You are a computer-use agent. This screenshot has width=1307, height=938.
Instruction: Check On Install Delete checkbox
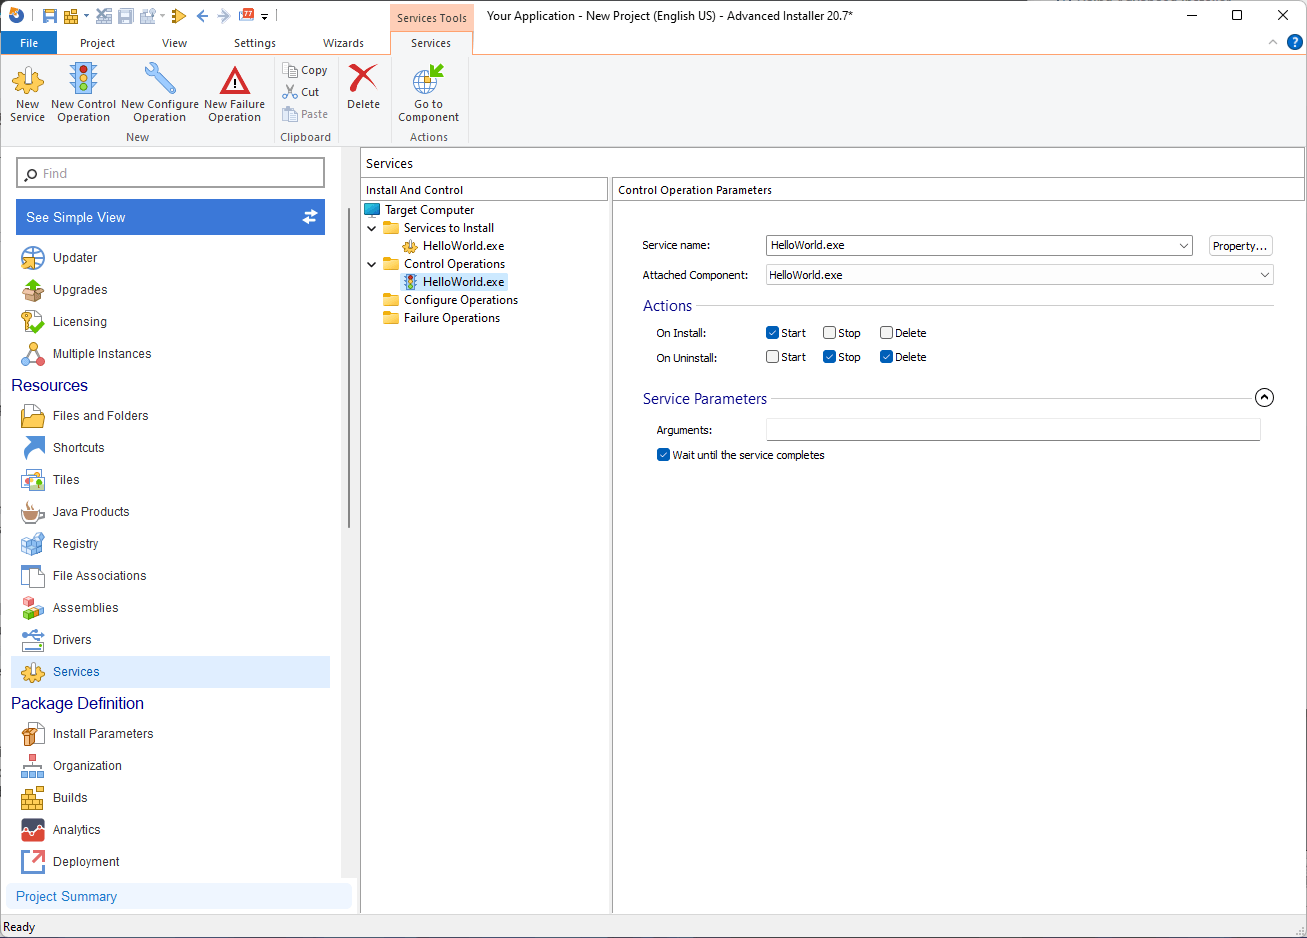(886, 333)
